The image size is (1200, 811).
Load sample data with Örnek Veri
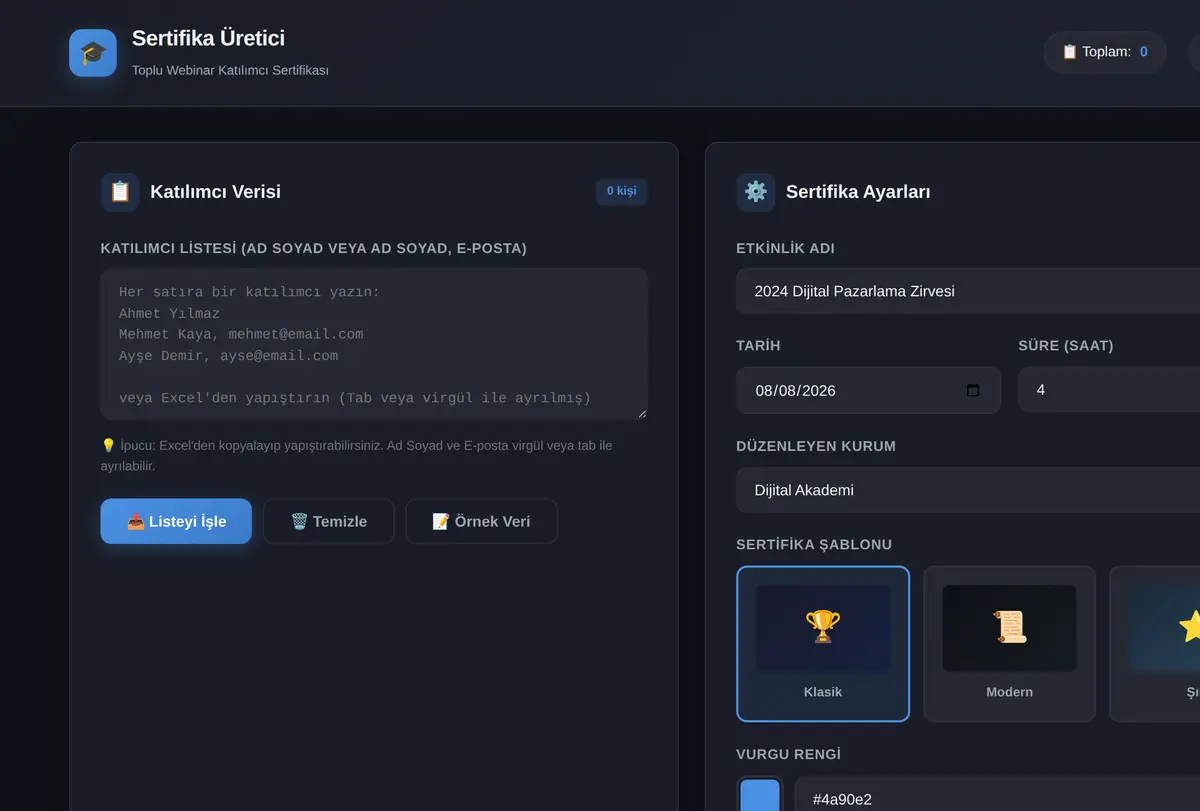point(481,521)
